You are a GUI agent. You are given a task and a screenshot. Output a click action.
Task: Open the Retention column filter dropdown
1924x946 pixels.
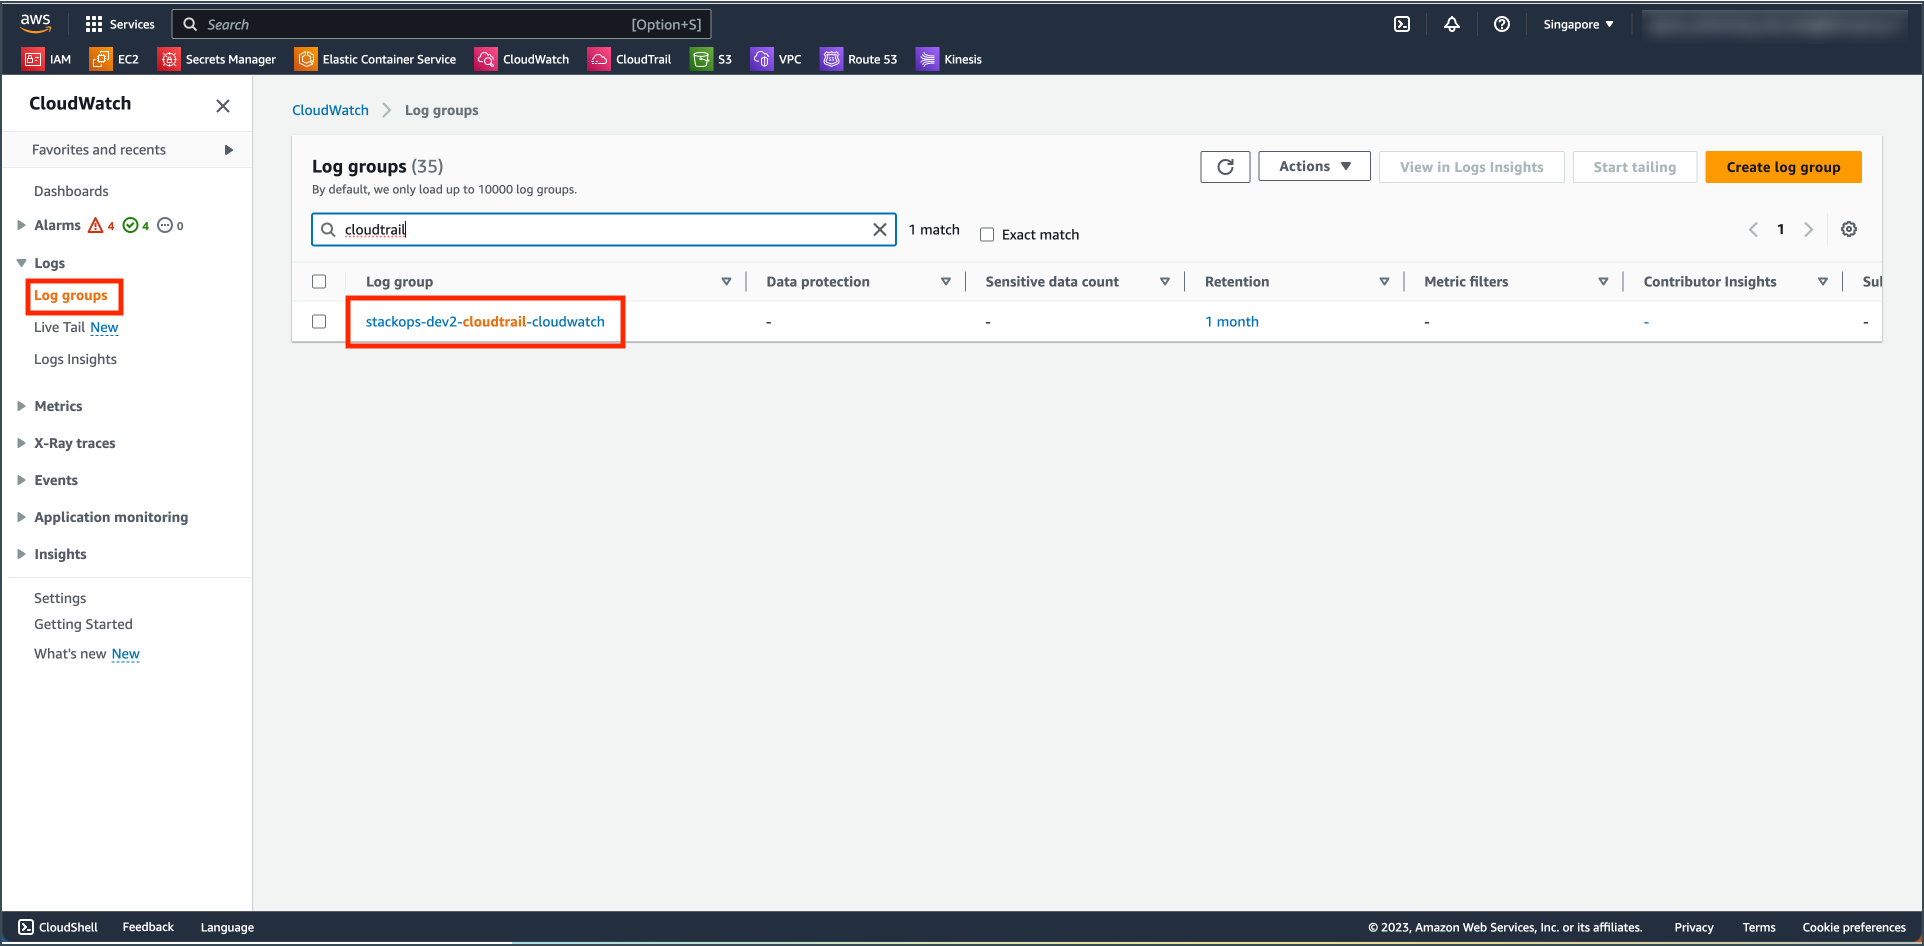pos(1385,281)
